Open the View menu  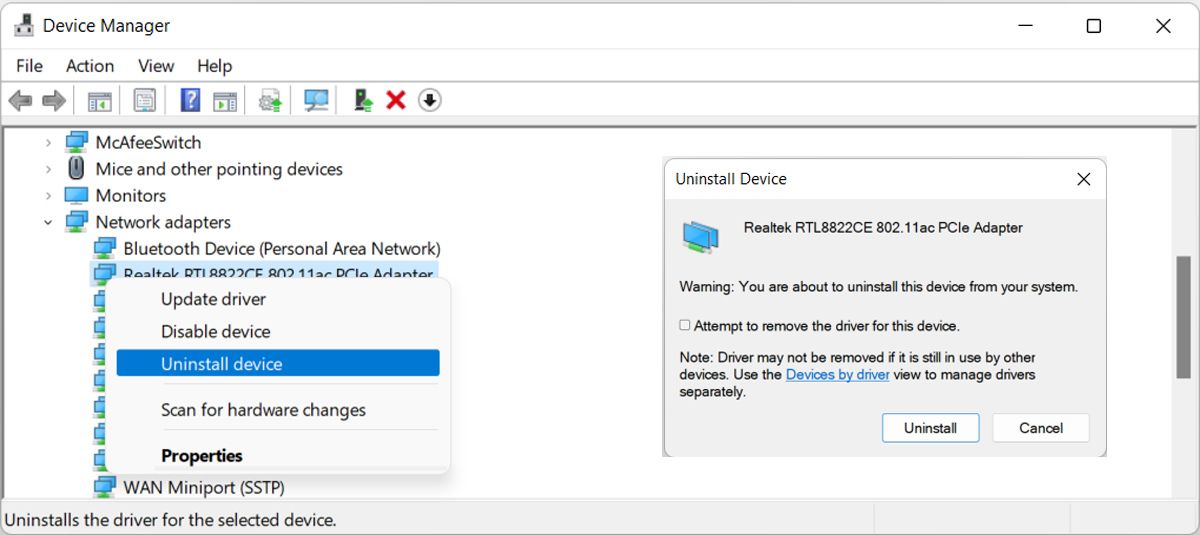(156, 66)
